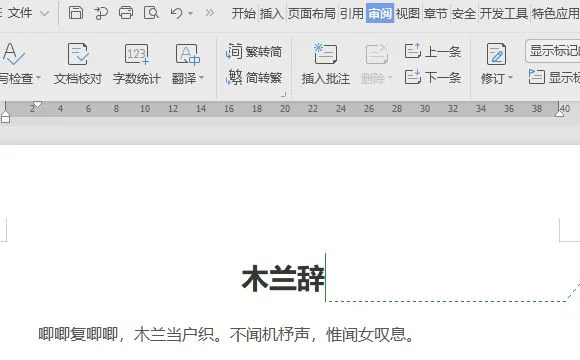This screenshot has height=360, width=580.
Task: Switch to the 视图 tab
Action: tap(408, 14)
